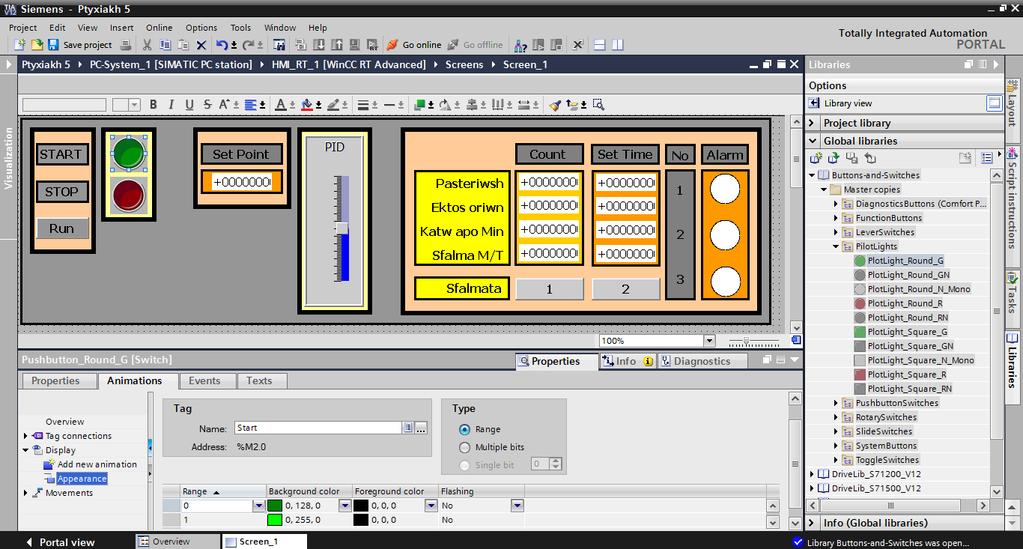Open the zoom 100% dropdown

pyautogui.click(x=709, y=341)
